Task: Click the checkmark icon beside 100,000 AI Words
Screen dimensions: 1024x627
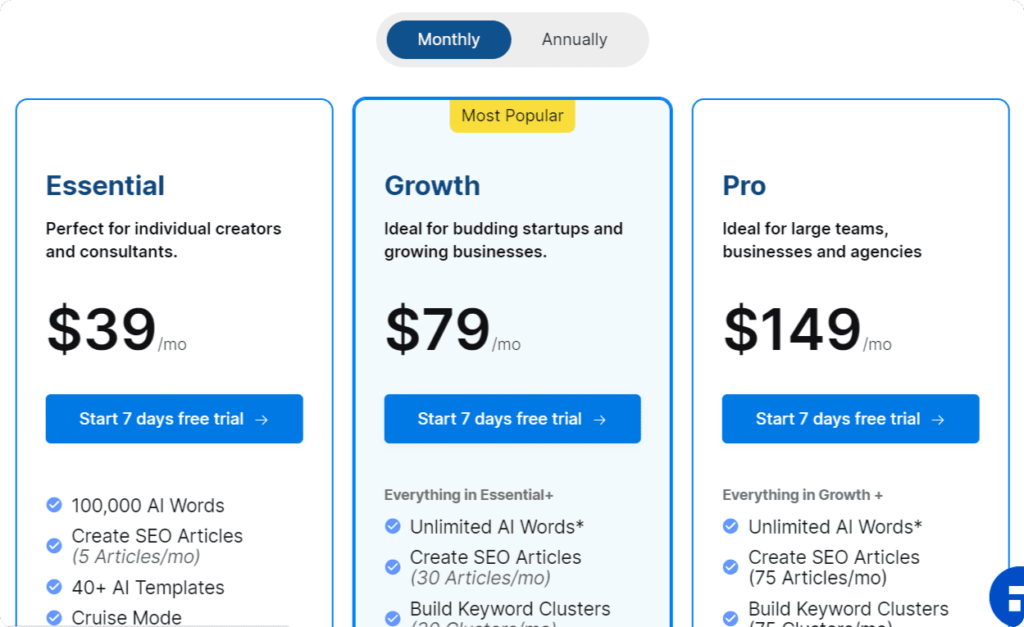Action: (x=54, y=505)
